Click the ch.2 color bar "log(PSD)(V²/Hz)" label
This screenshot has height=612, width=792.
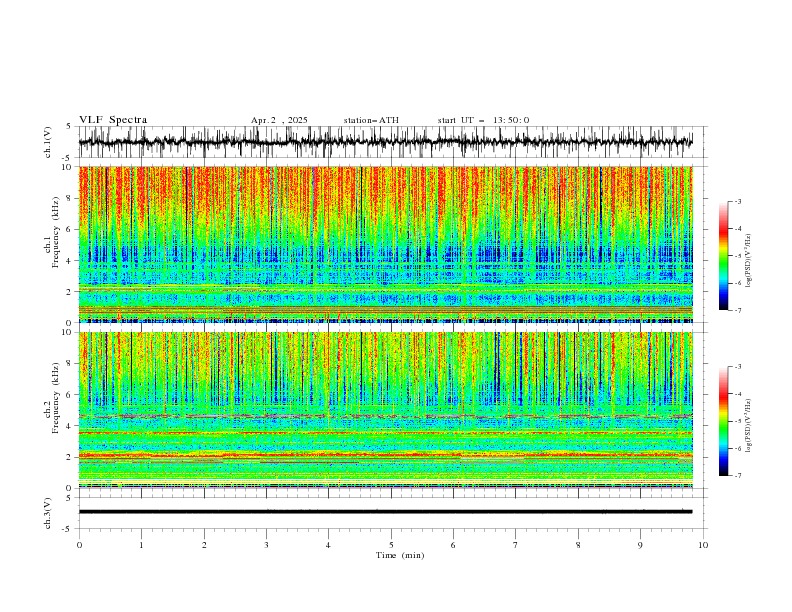point(749,425)
